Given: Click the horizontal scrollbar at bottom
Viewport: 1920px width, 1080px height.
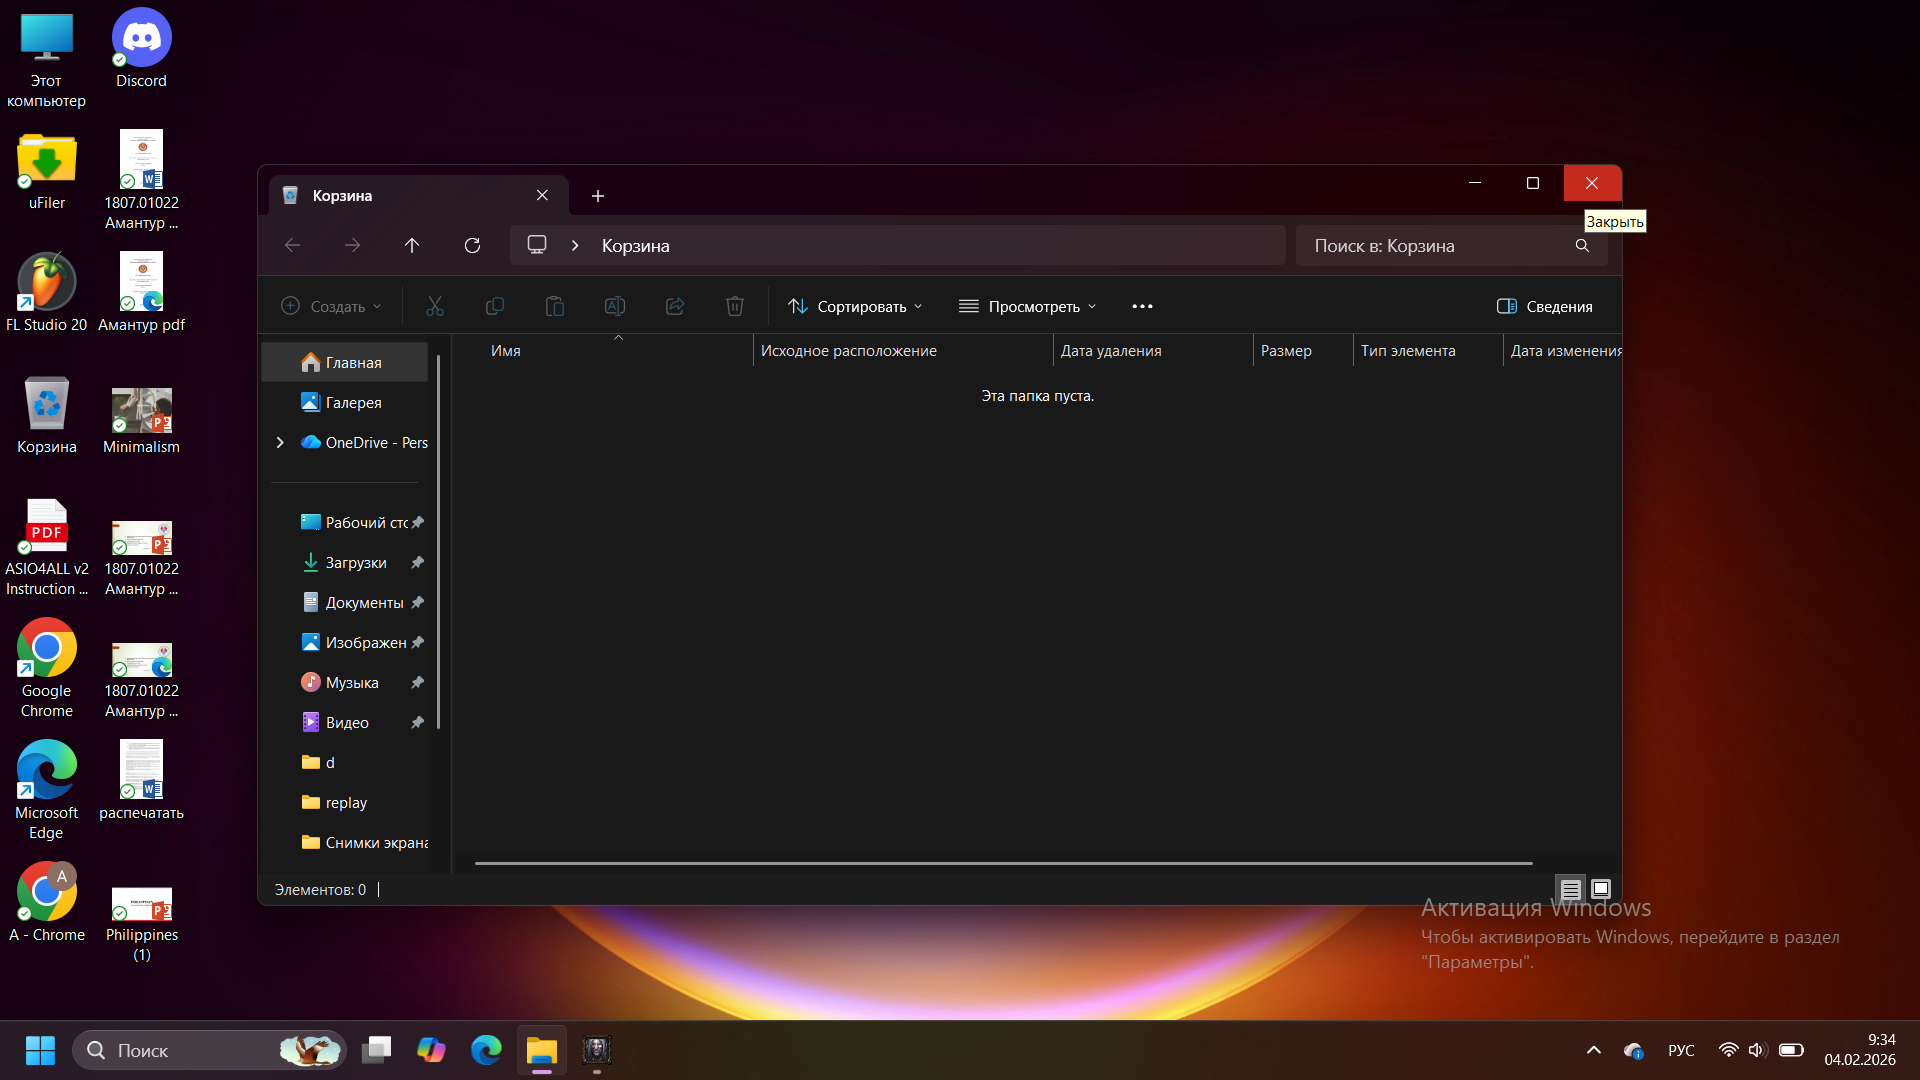Looking at the screenshot, I should pyautogui.click(x=1003, y=863).
